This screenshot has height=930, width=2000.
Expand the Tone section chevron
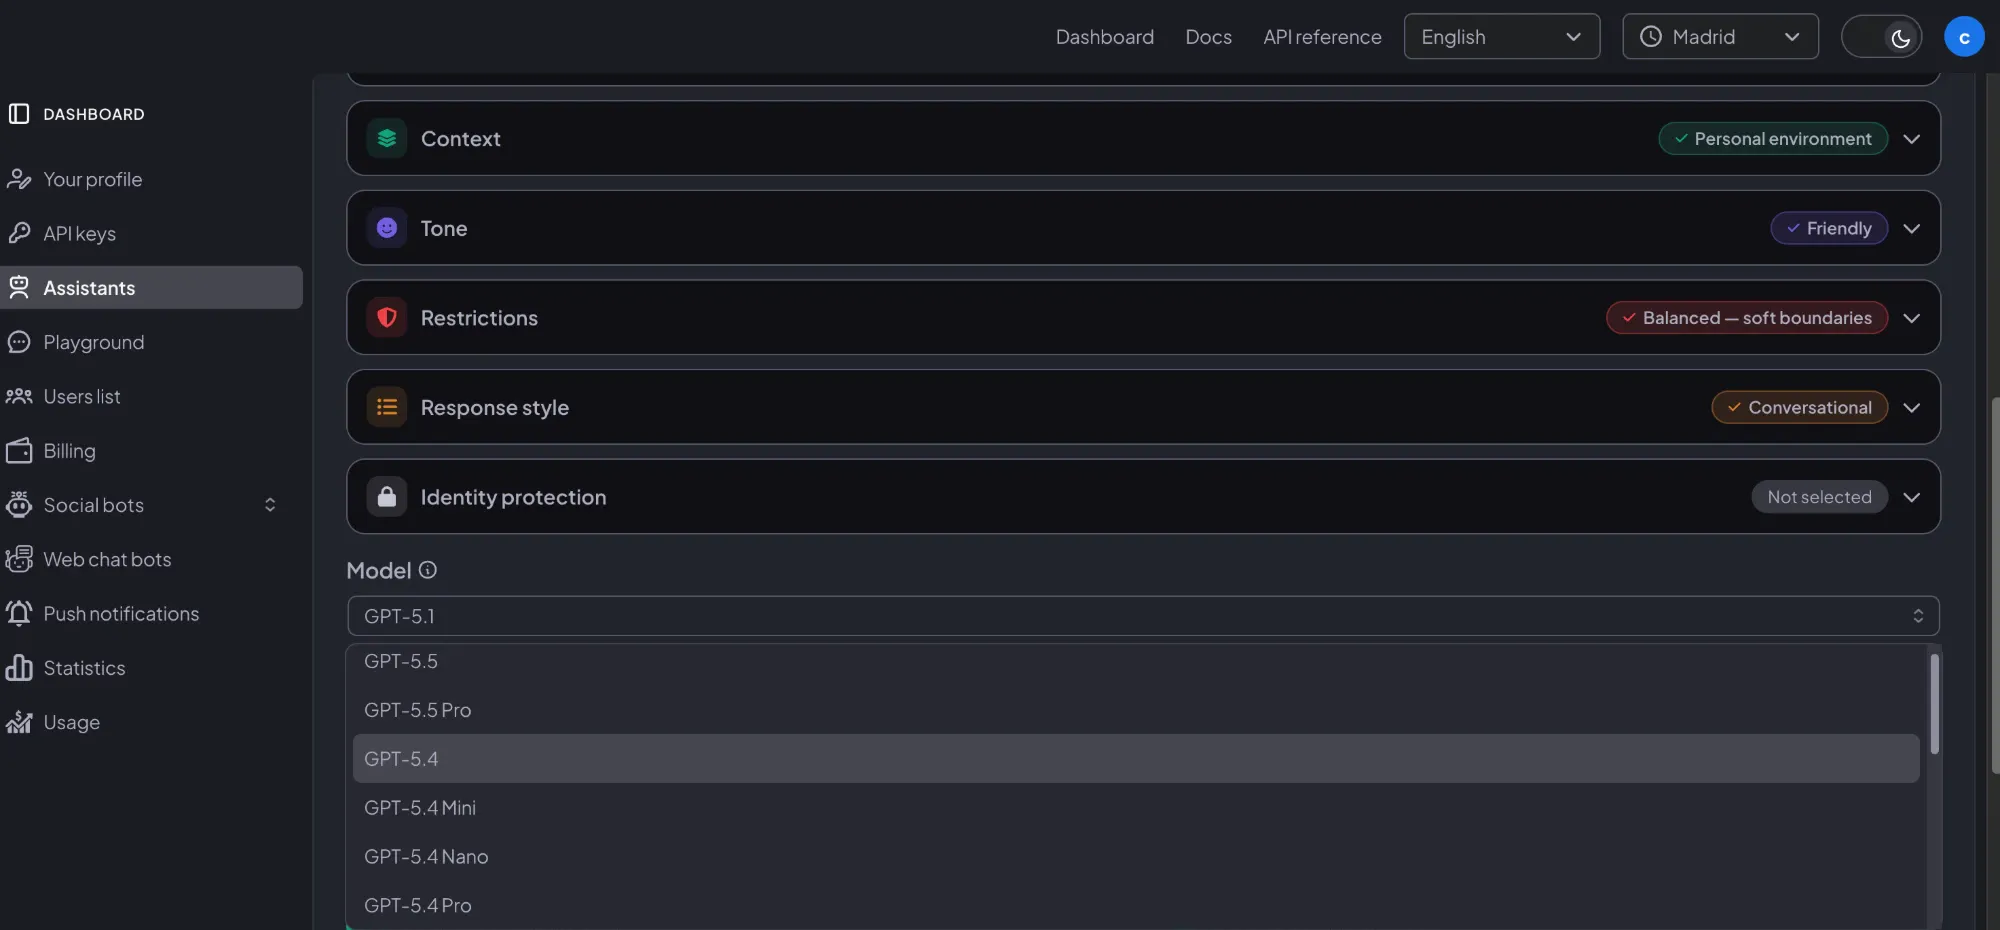[x=1912, y=228]
